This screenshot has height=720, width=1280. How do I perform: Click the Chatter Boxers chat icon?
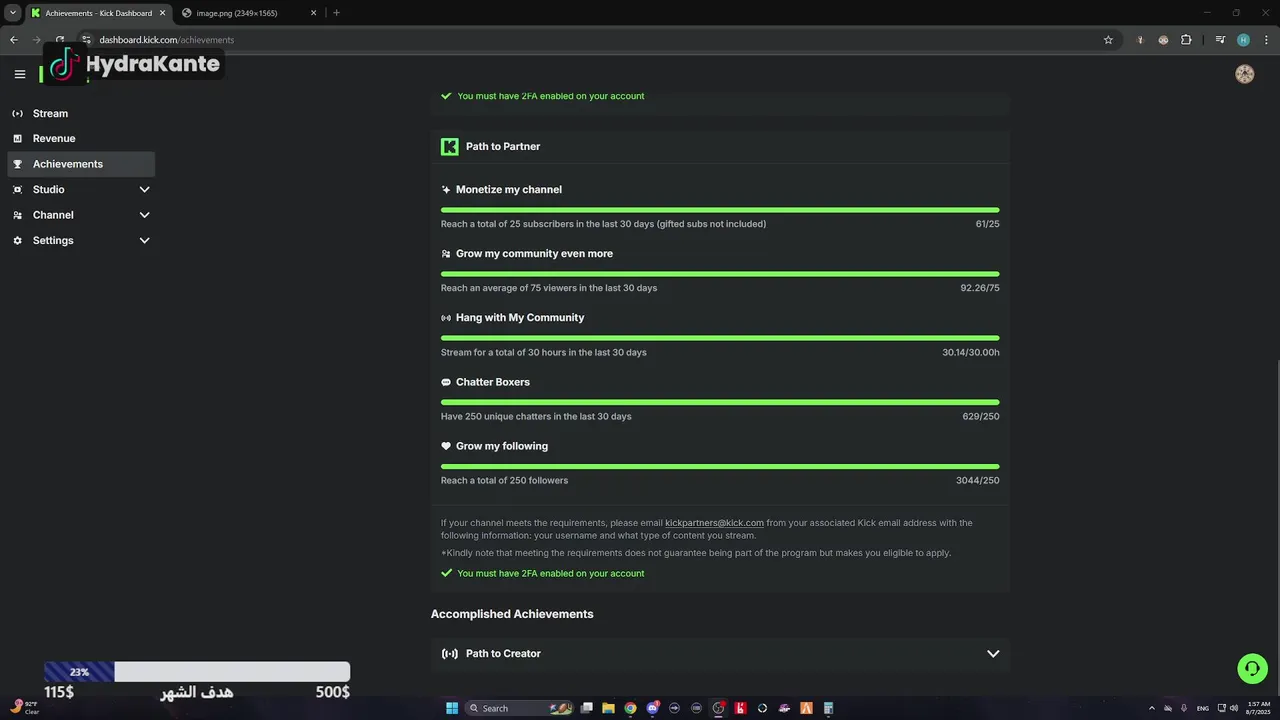pyautogui.click(x=446, y=382)
